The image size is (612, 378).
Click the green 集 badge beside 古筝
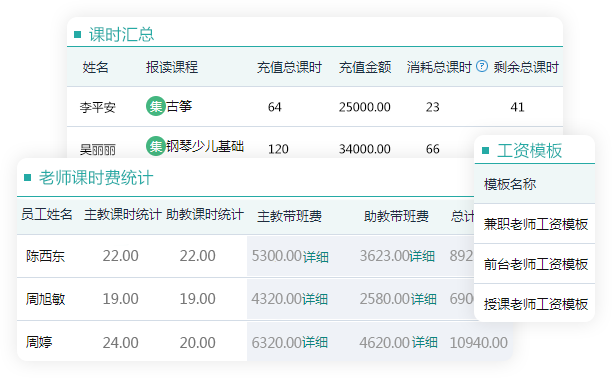coord(156,106)
